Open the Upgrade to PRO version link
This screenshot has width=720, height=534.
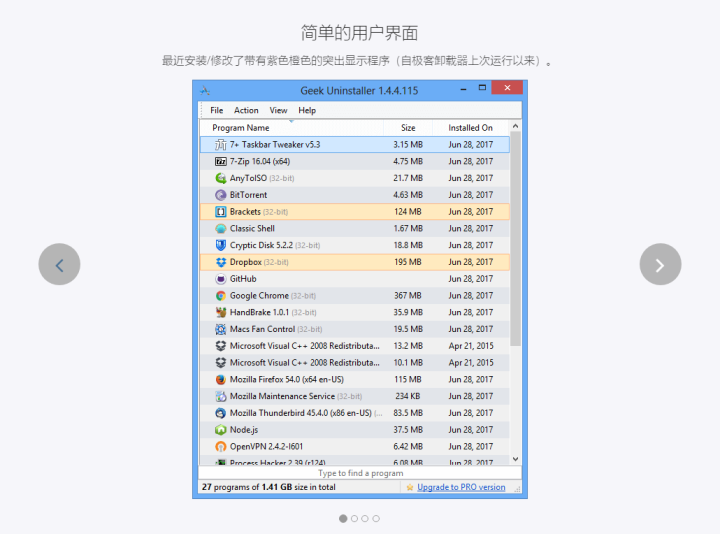click(461, 487)
